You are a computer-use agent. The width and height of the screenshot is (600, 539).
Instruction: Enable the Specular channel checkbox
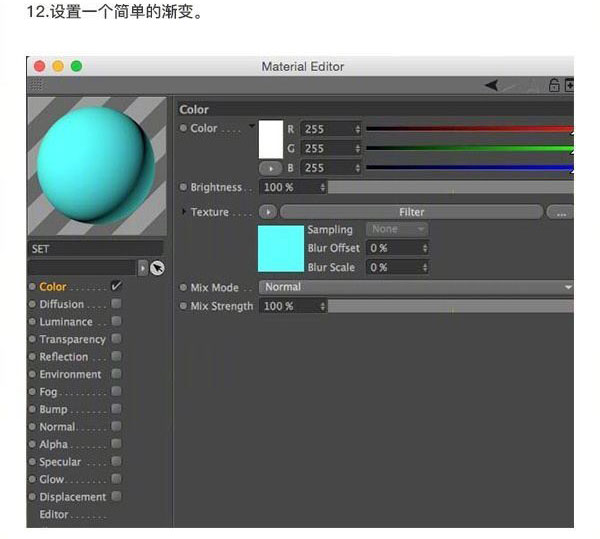coord(116,461)
